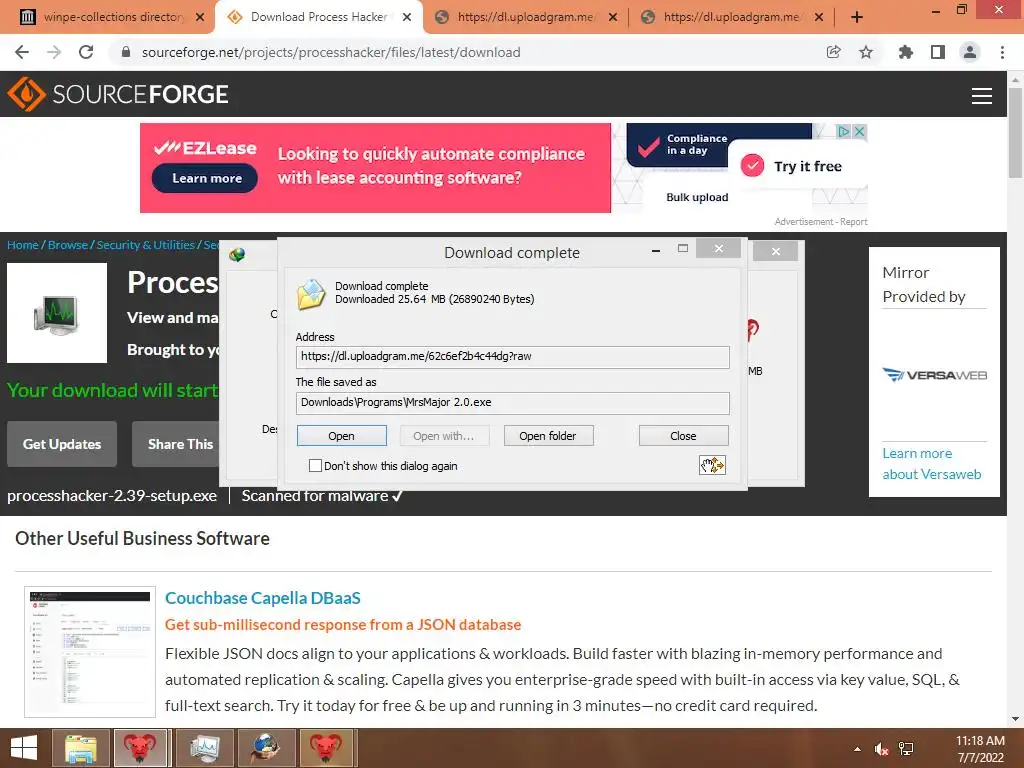Open the Browse breadcrumb link
Screen dimensions: 1024x768
pyautogui.click(x=68, y=245)
